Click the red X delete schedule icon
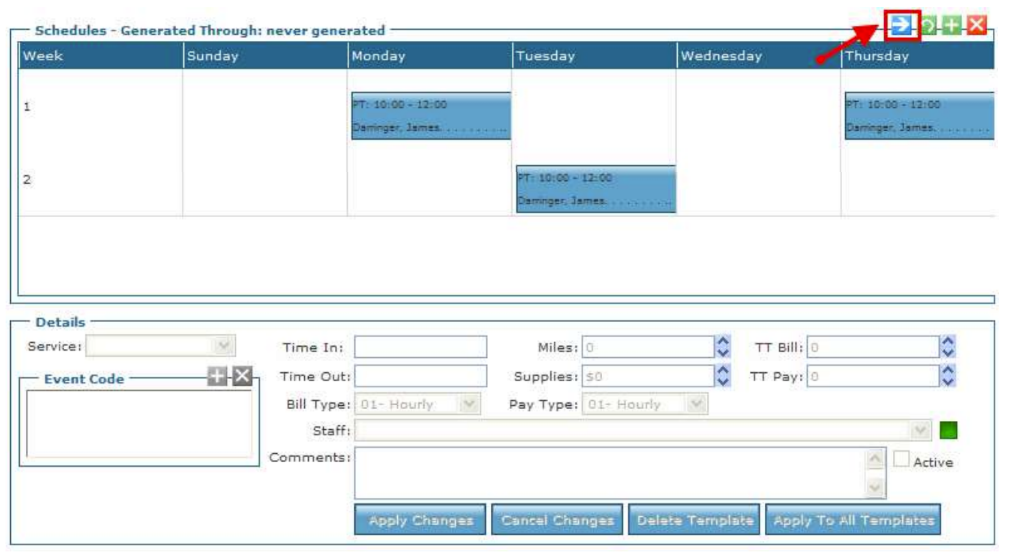 [x=976, y=27]
